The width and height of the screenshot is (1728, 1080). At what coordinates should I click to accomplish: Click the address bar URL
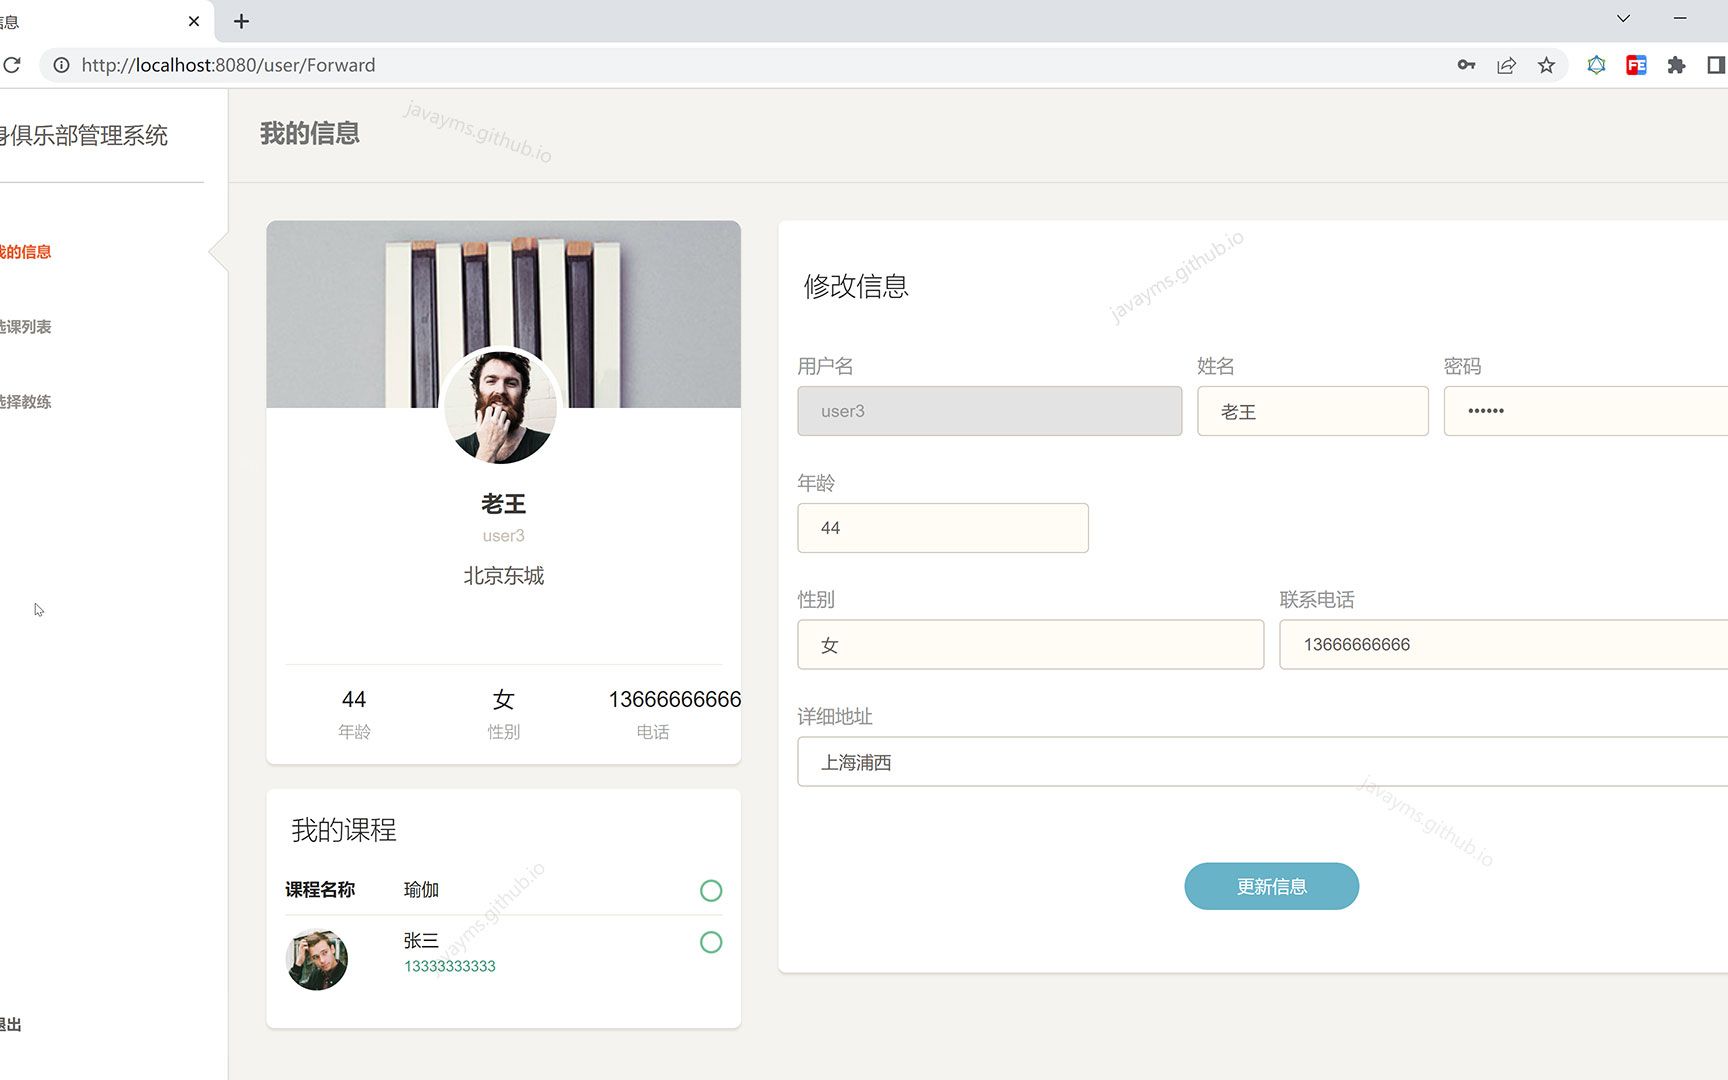228,65
